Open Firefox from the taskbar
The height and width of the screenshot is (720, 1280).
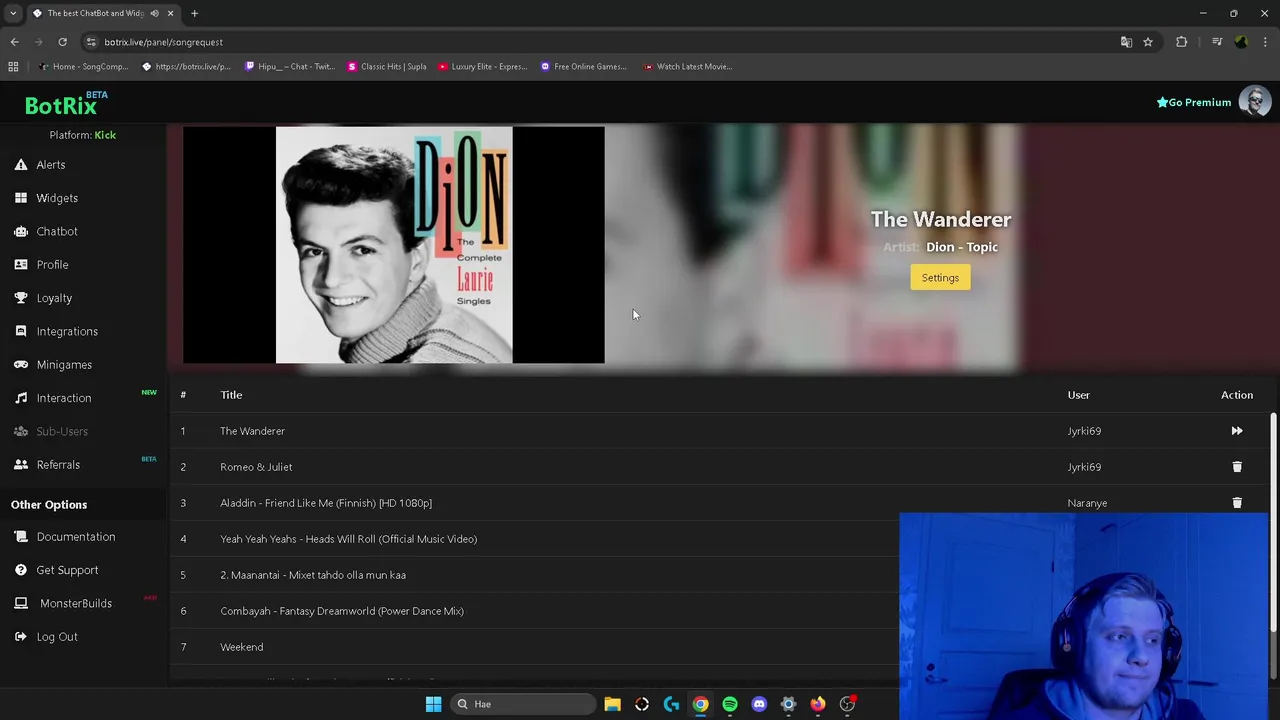click(x=818, y=704)
